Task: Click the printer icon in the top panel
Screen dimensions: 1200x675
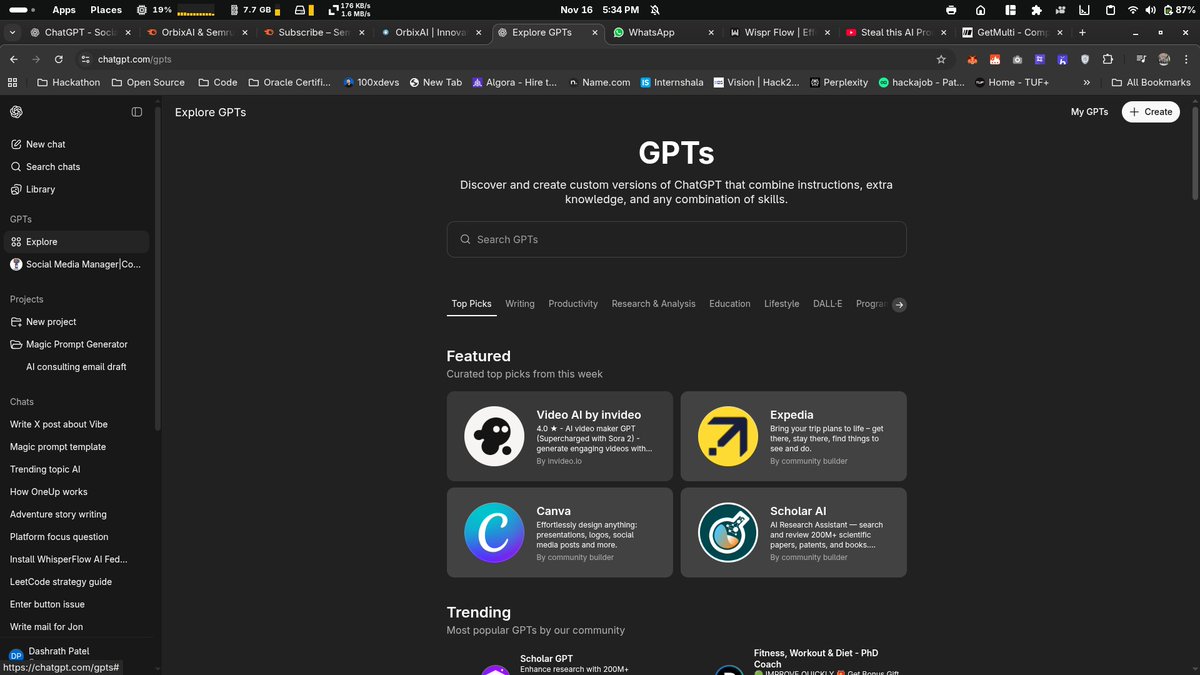Action: 950,9
